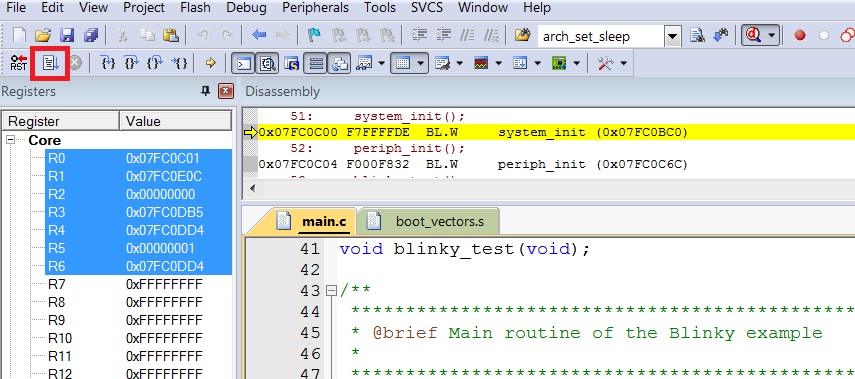Viewport: 855px width, 379px height.
Task: Open the Peripherals menu
Action: pos(316,8)
